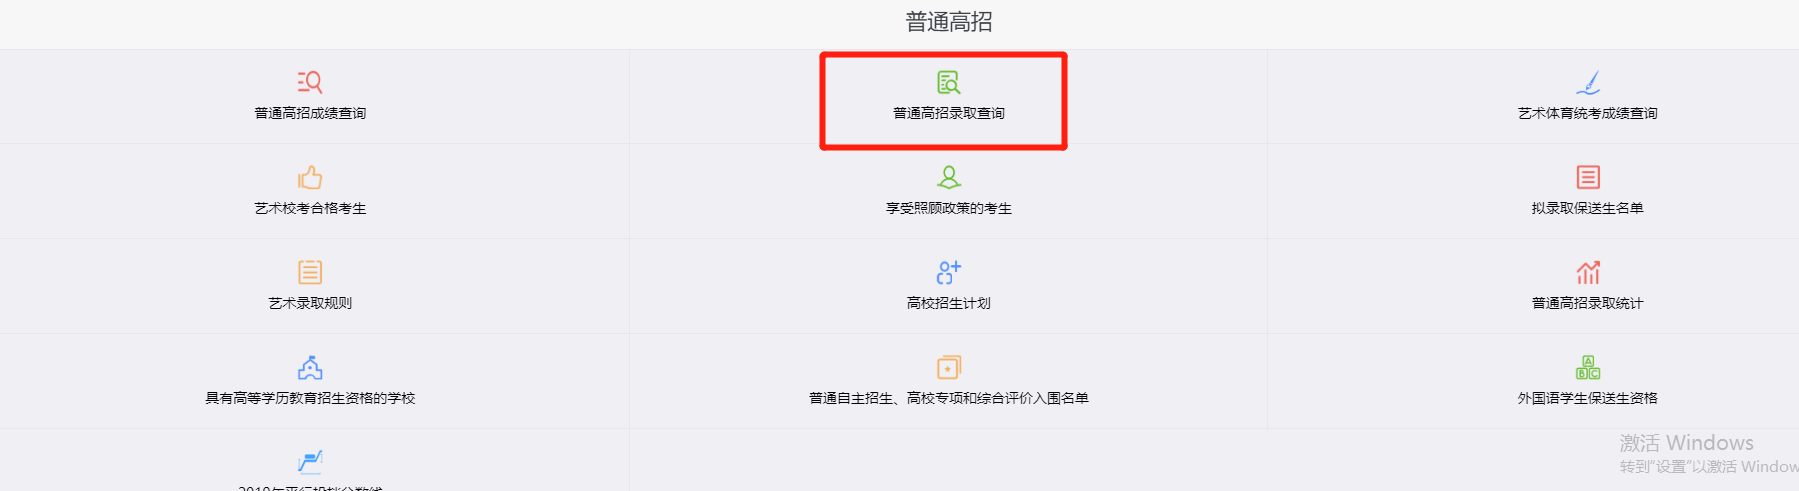Click the 普通高招录取统计 text link
Screen dimensions: 1799x491
click(x=1588, y=303)
